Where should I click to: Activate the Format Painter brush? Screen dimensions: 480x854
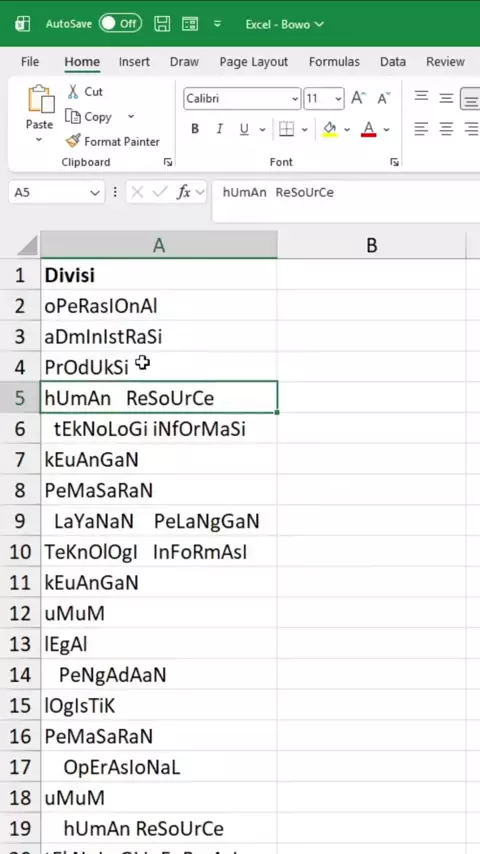(x=72, y=142)
